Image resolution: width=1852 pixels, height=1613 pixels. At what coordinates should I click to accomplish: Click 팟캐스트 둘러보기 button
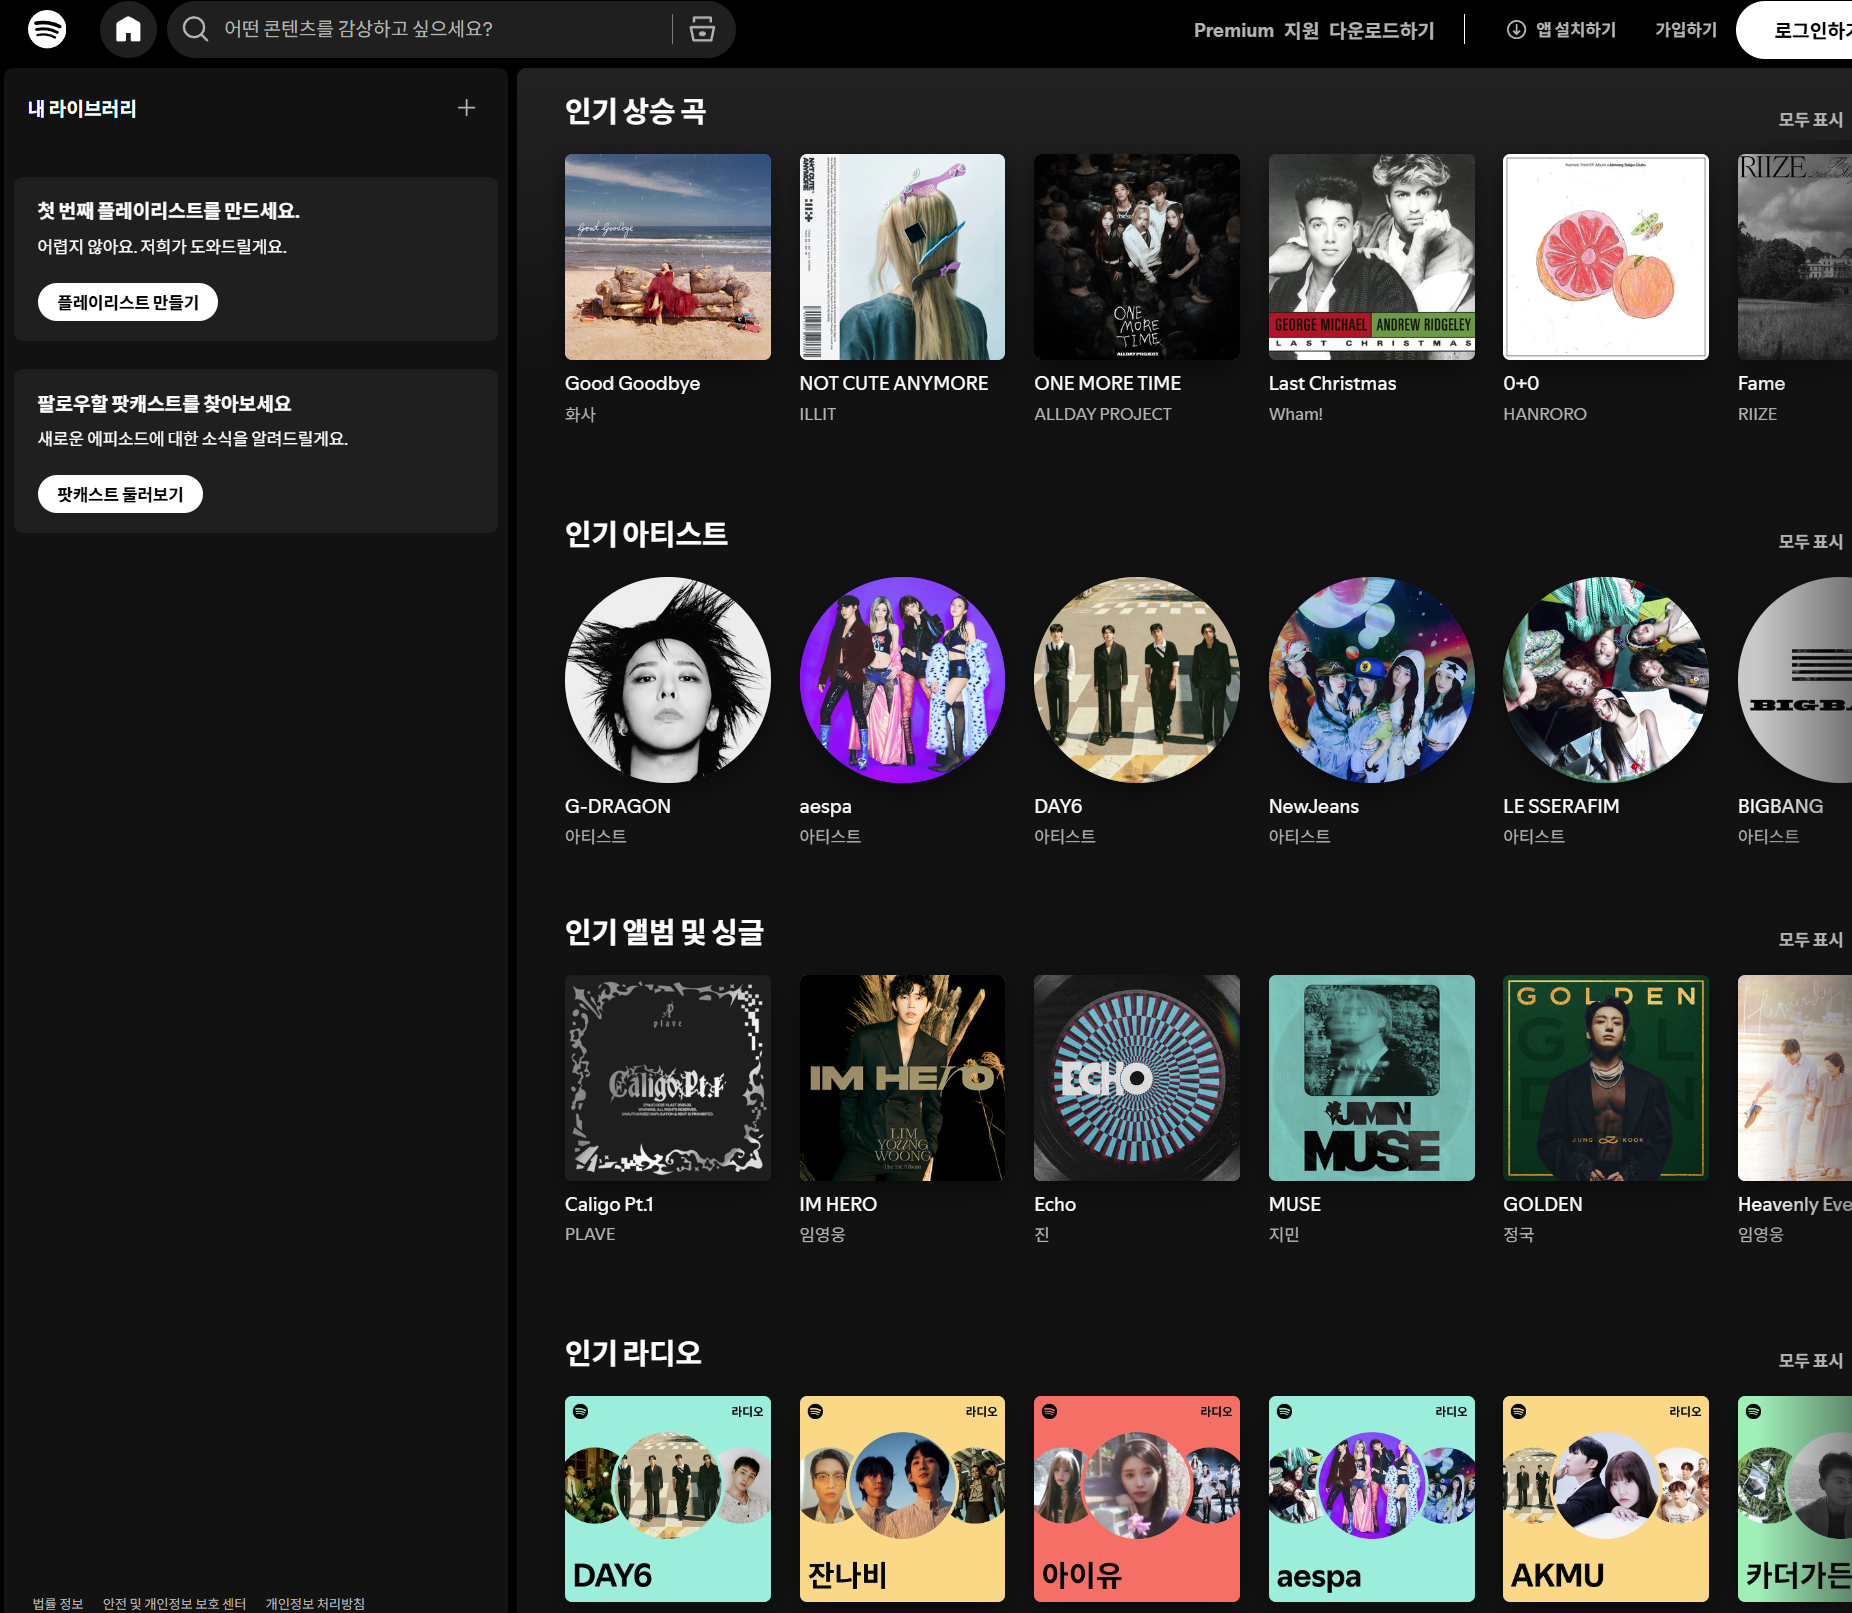[x=120, y=494]
